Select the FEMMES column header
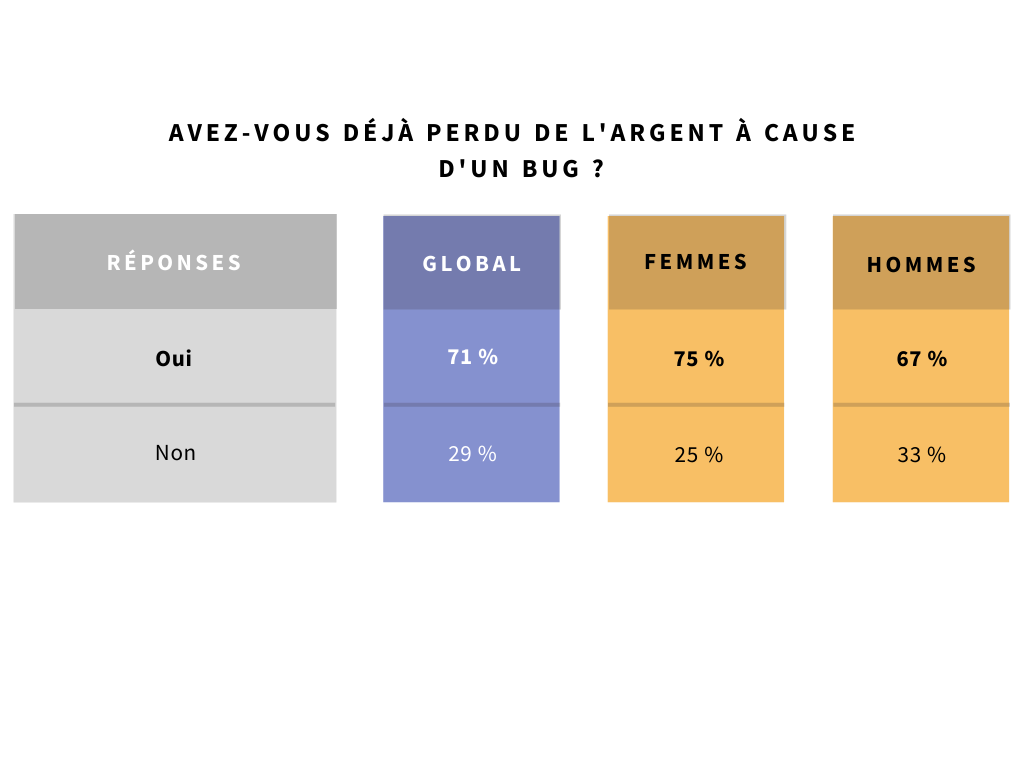Viewport: 1024px width, 768px height. (696, 263)
